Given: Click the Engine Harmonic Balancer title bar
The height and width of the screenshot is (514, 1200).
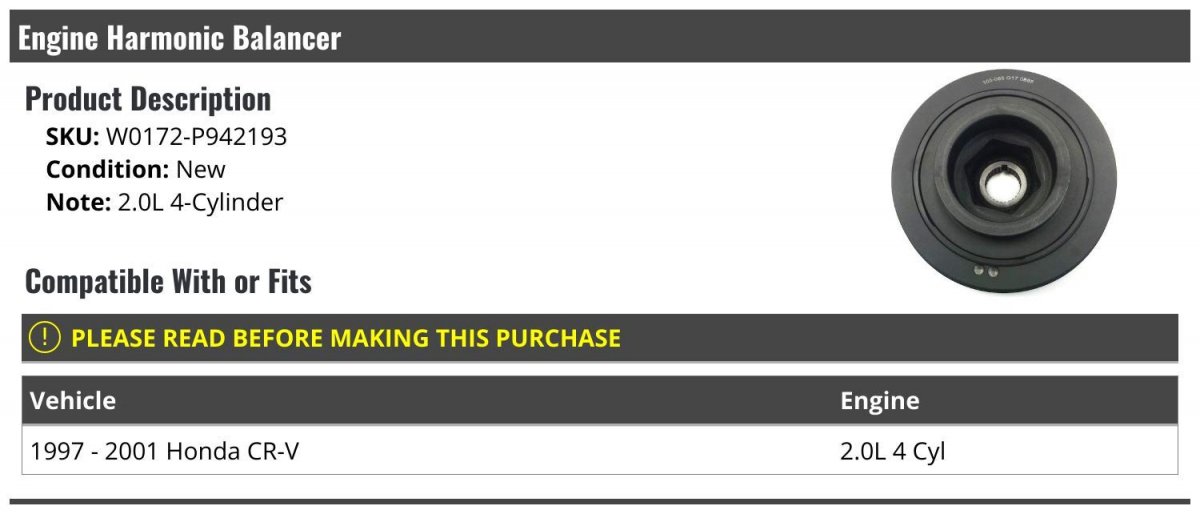Looking at the screenshot, I should [x=600, y=37].
